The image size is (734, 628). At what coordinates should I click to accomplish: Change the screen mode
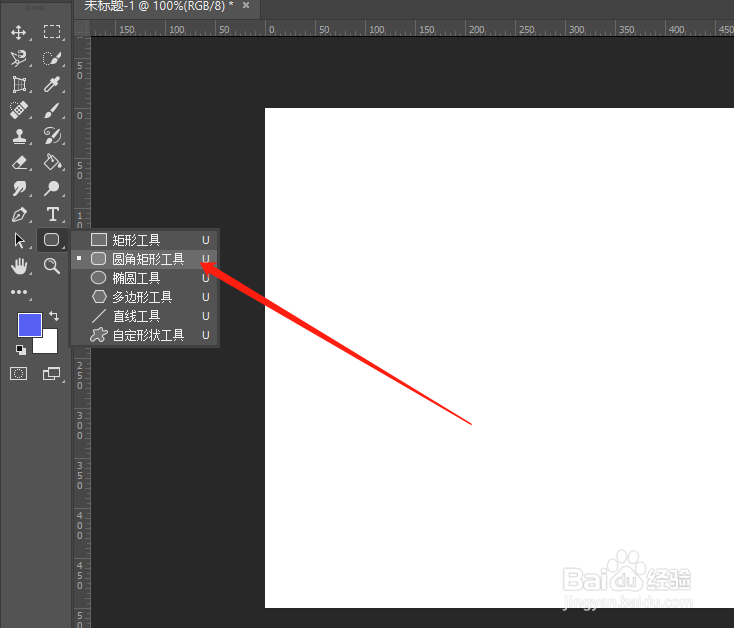(51, 374)
